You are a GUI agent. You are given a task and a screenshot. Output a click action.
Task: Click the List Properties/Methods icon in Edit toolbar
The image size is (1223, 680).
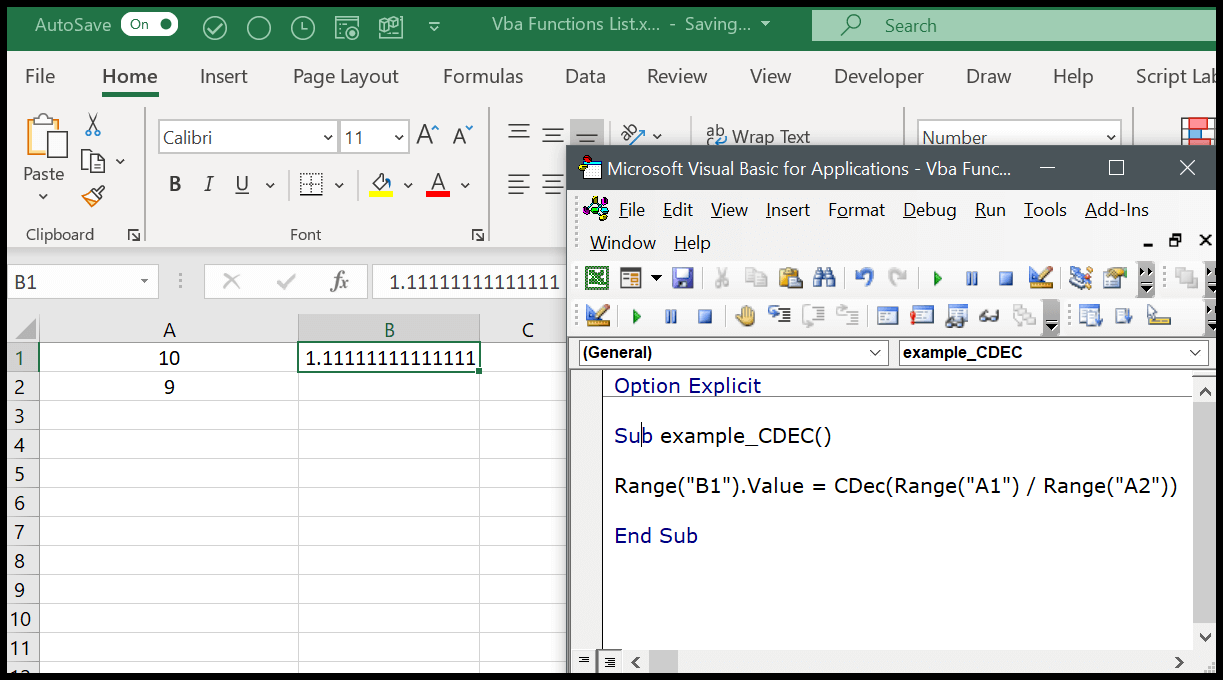click(1090, 316)
